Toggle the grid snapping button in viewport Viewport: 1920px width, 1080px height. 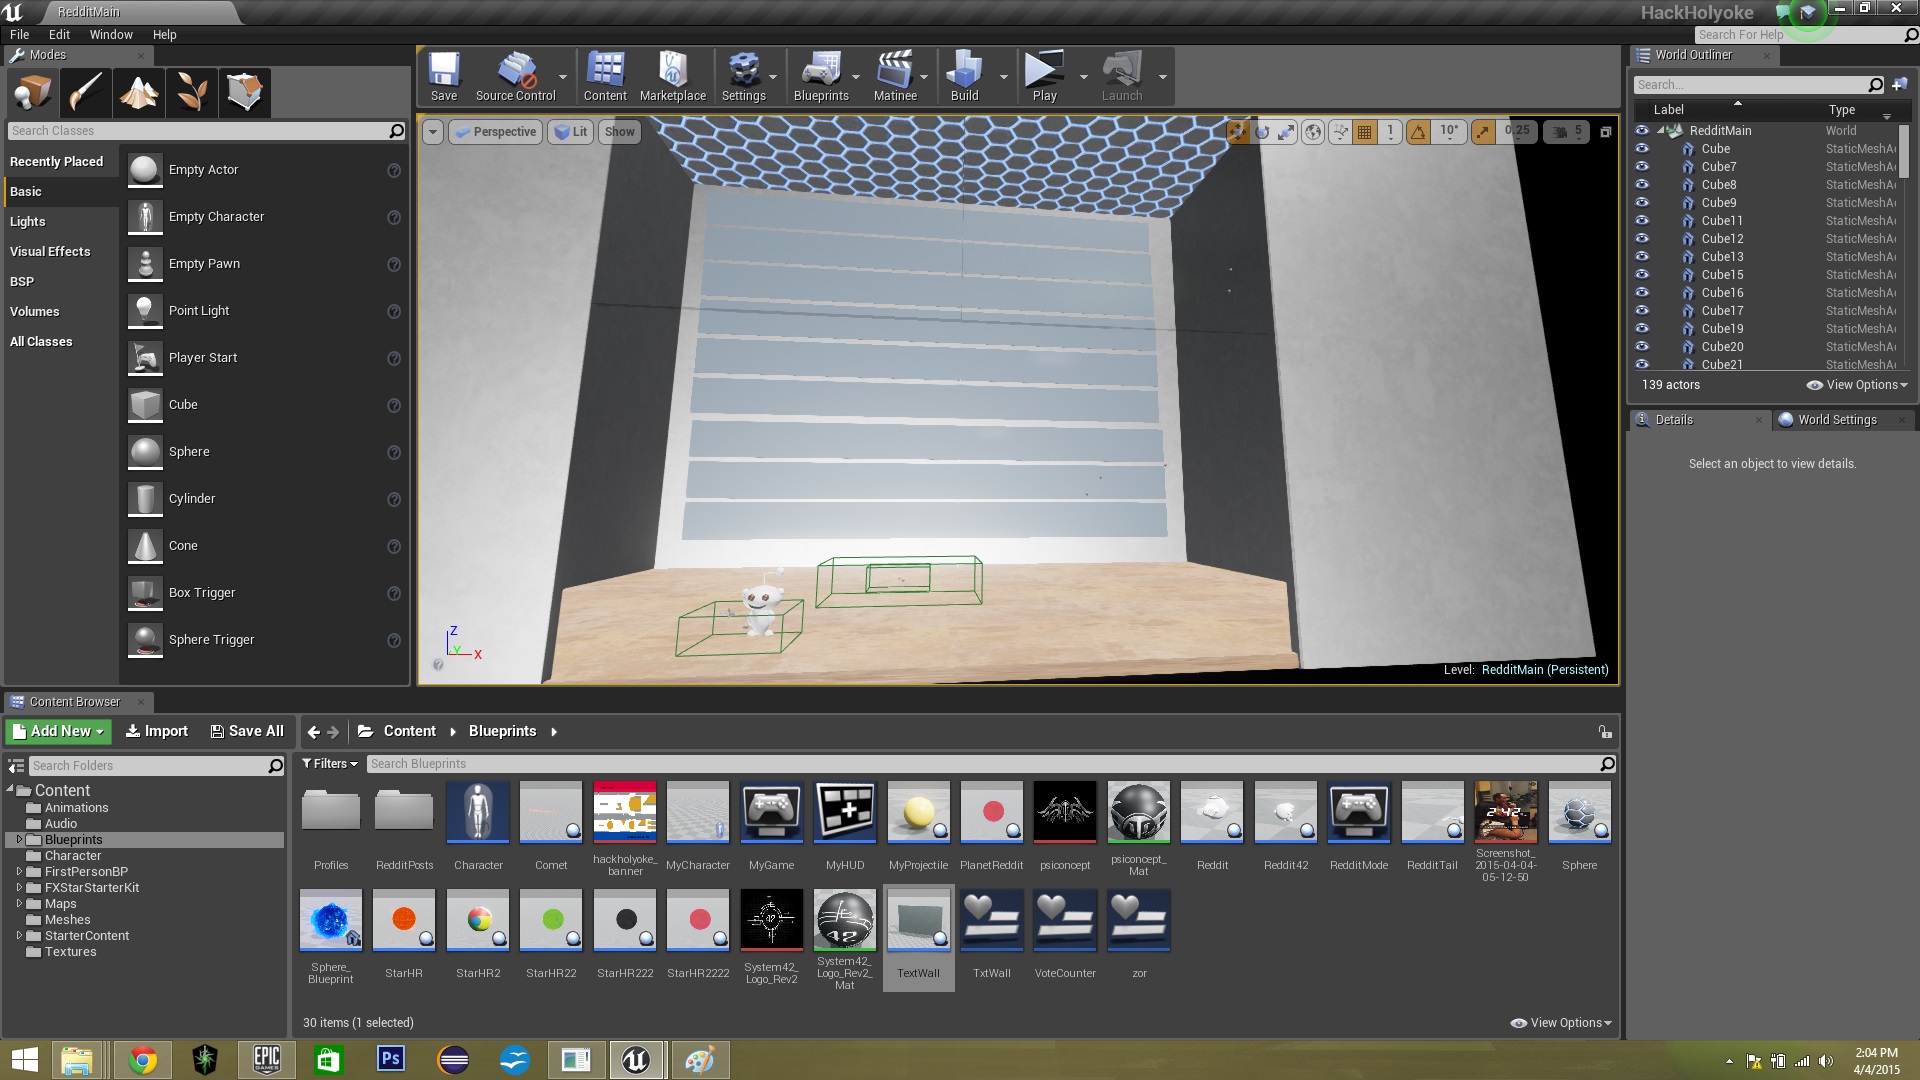1365,131
